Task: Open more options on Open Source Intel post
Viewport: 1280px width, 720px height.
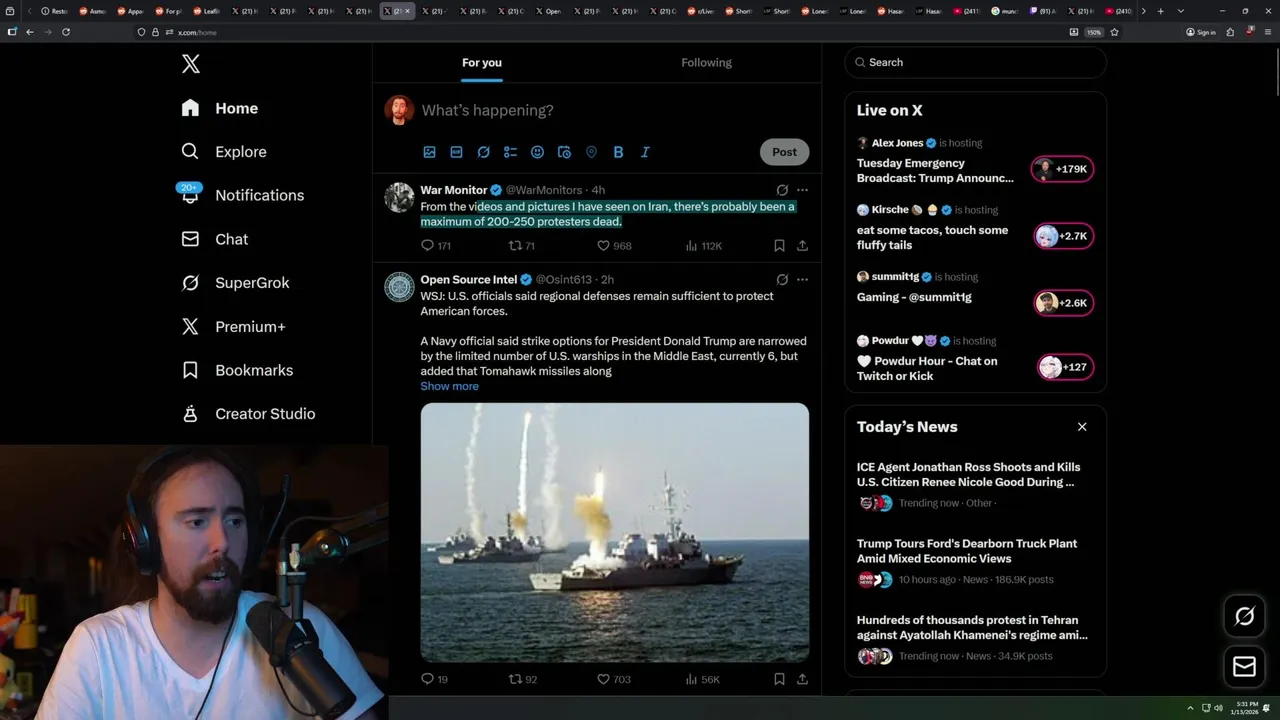Action: pos(802,280)
